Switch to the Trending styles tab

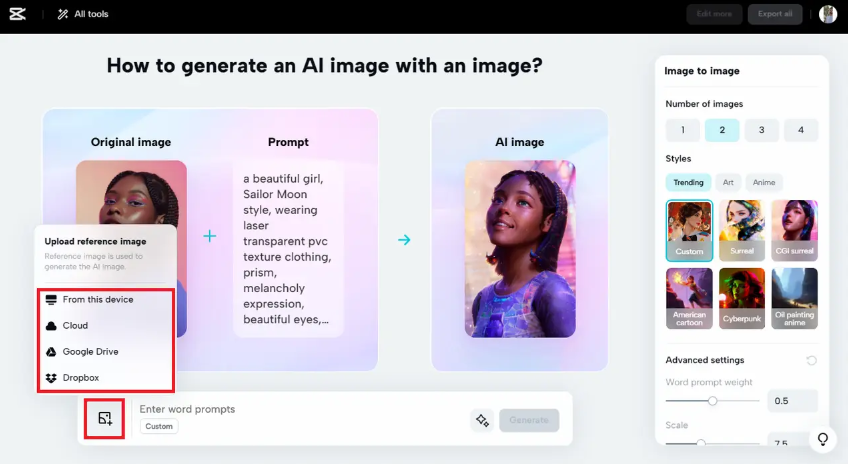(x=688, y=182)
